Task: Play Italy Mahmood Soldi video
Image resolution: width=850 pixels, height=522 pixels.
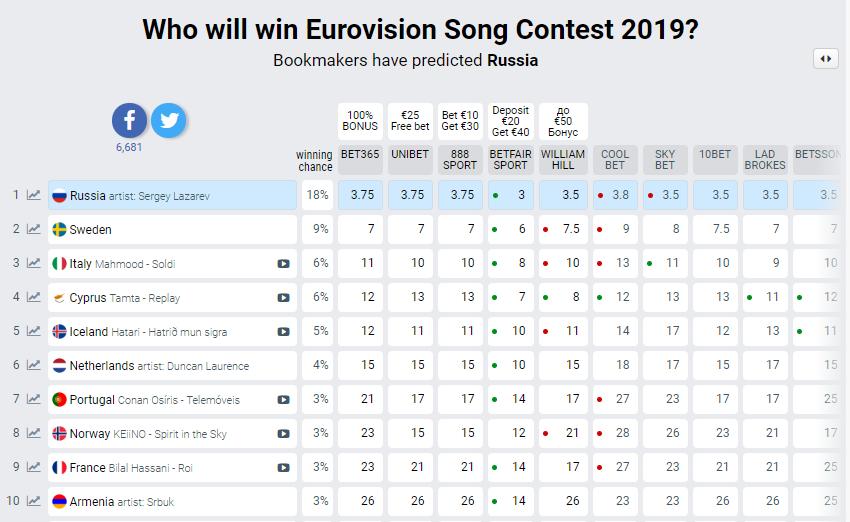Action: [284, 264]
